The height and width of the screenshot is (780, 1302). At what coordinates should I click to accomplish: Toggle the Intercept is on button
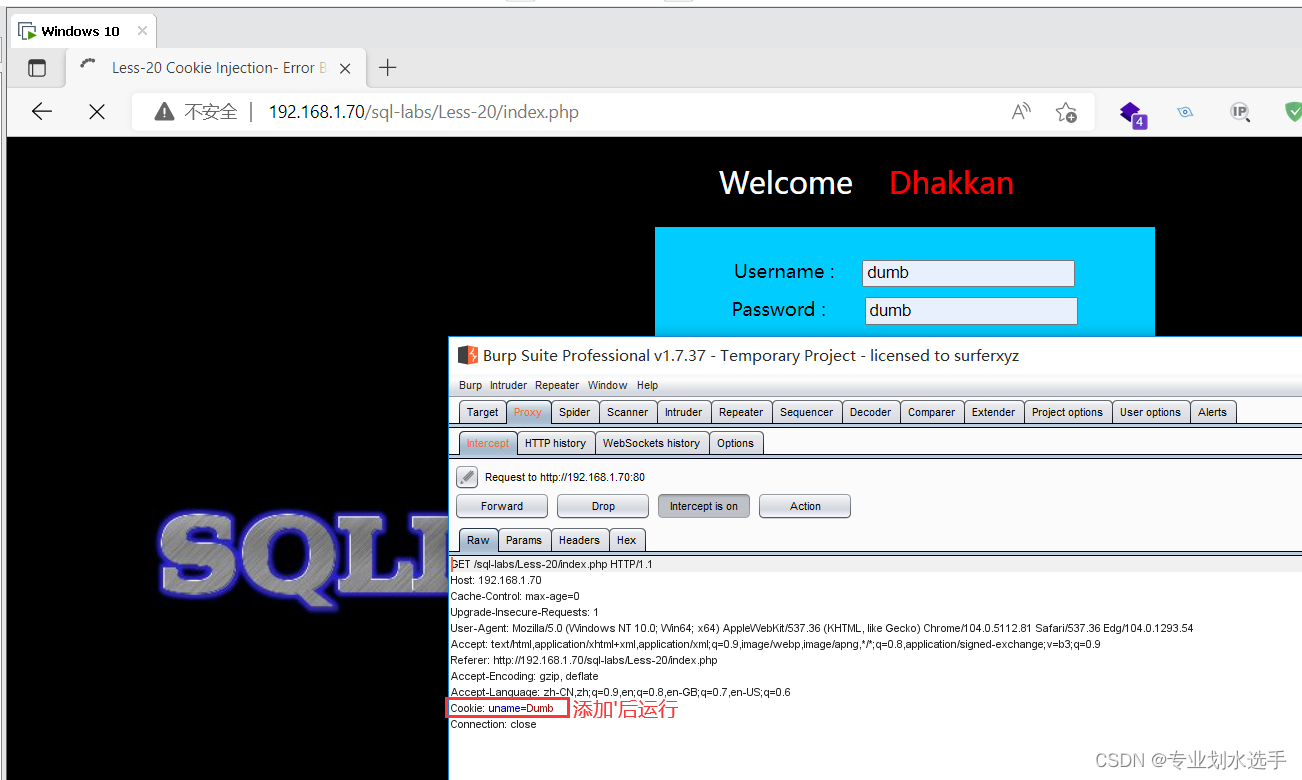pyautogui.click(x=704, y=506)
